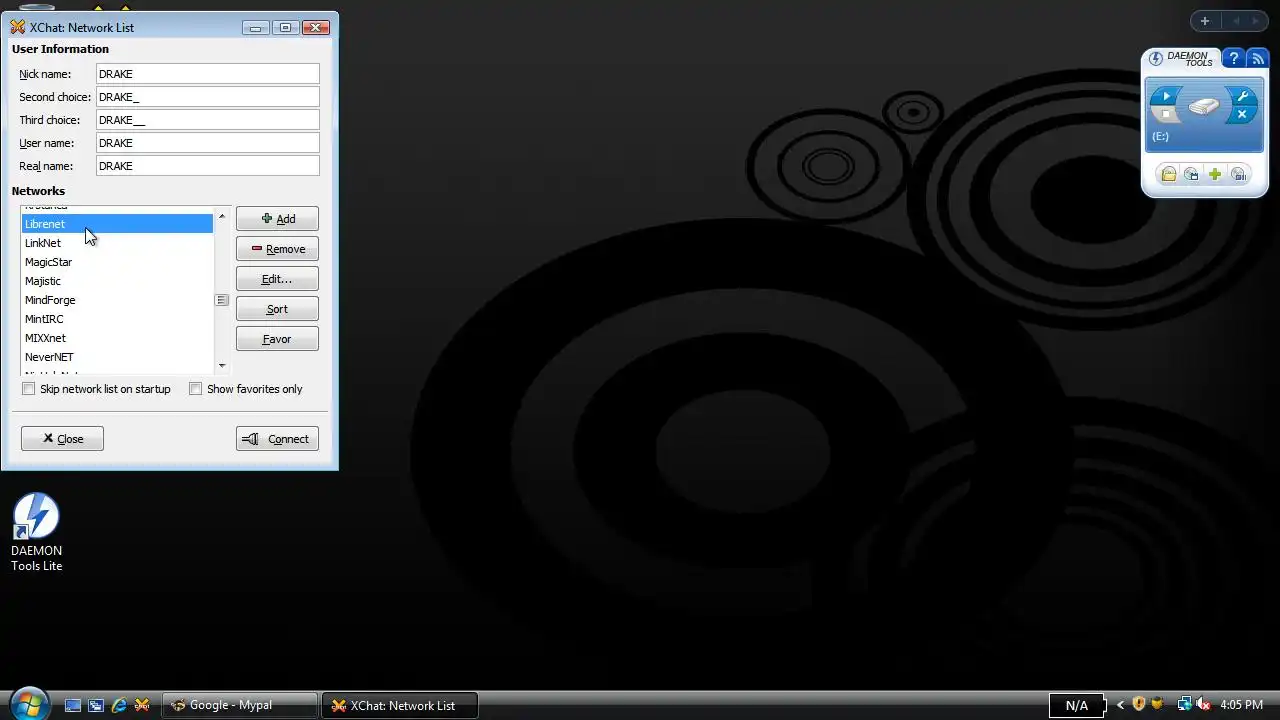Select LinkNet in the networks list
Image resolution: width=1280 pixels, height=720 pixels.
click(117, 243)
